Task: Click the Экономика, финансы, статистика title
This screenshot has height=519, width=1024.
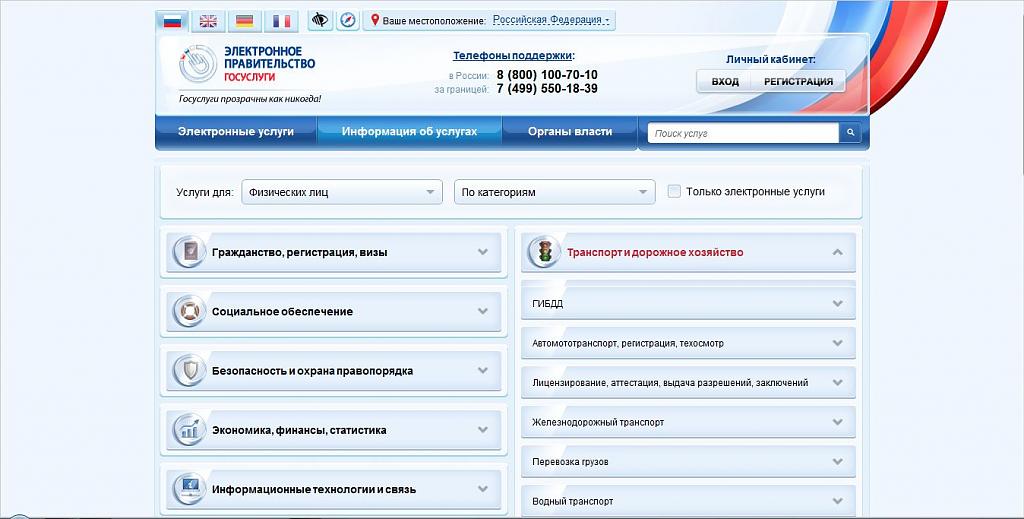Action: click(299, 430)
